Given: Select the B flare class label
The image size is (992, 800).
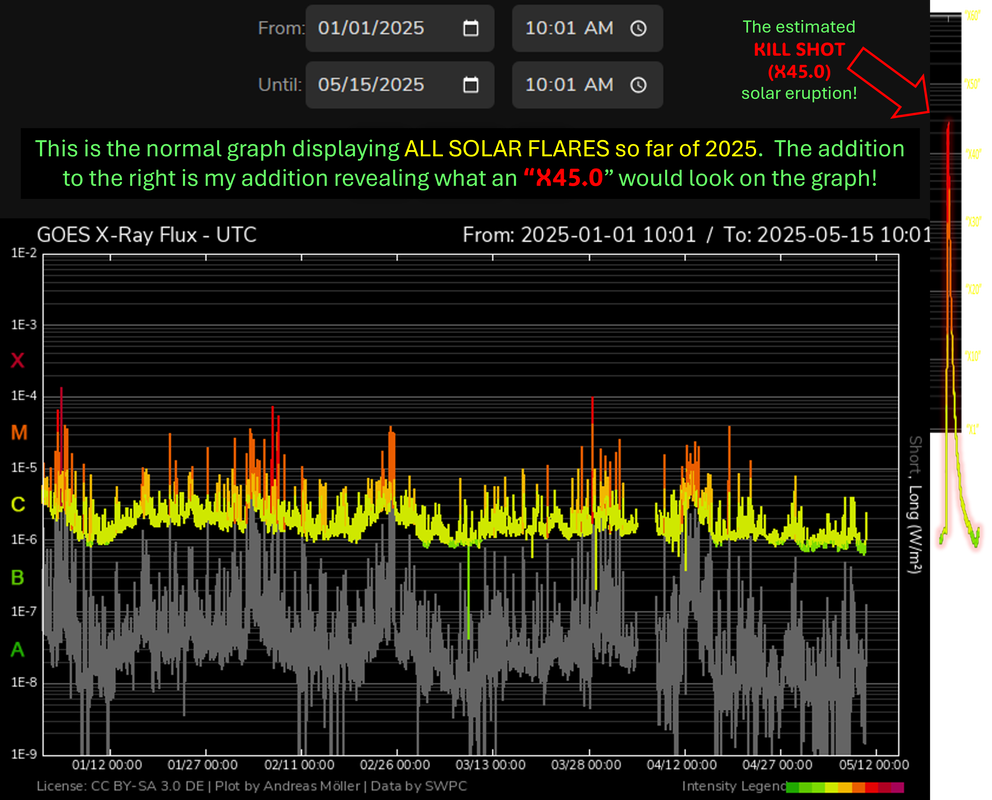Looking at the screenshot, I should [18, 577].
